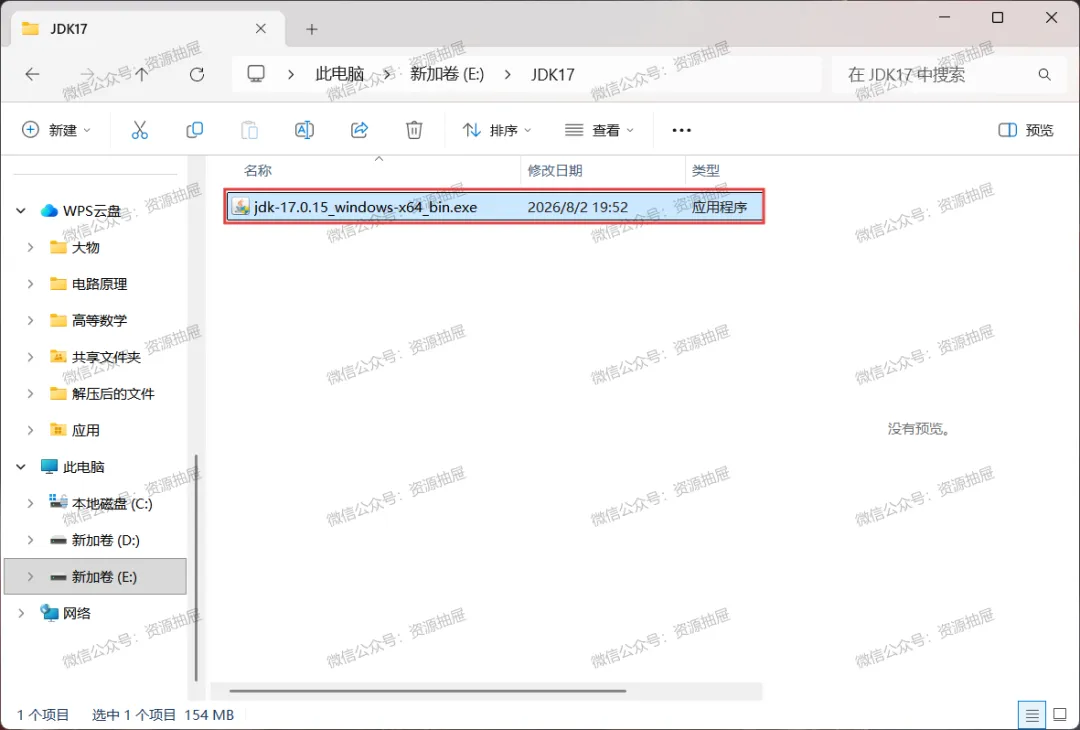Screen dimensions: 1080x730
Task: Click the 新加卷 (D:) drive icon
Action: pos(59,541)
